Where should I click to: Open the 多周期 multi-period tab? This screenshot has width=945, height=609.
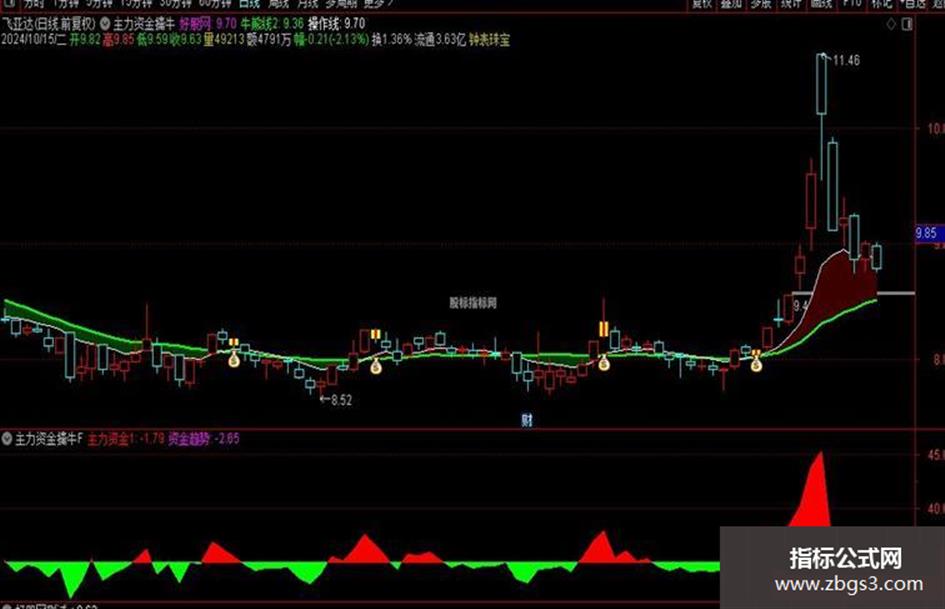(x=341, y=4)
